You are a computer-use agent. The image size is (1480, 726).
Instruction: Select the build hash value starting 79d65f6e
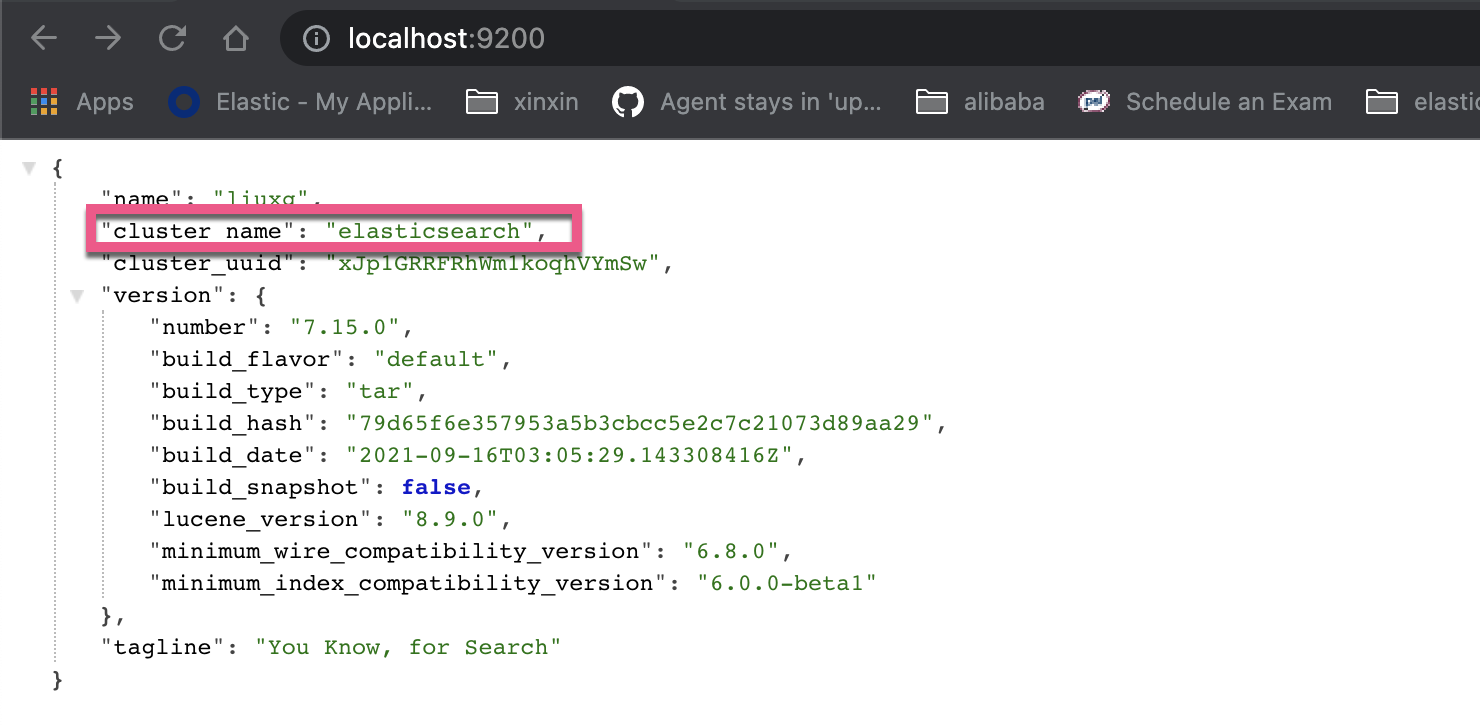641,423
